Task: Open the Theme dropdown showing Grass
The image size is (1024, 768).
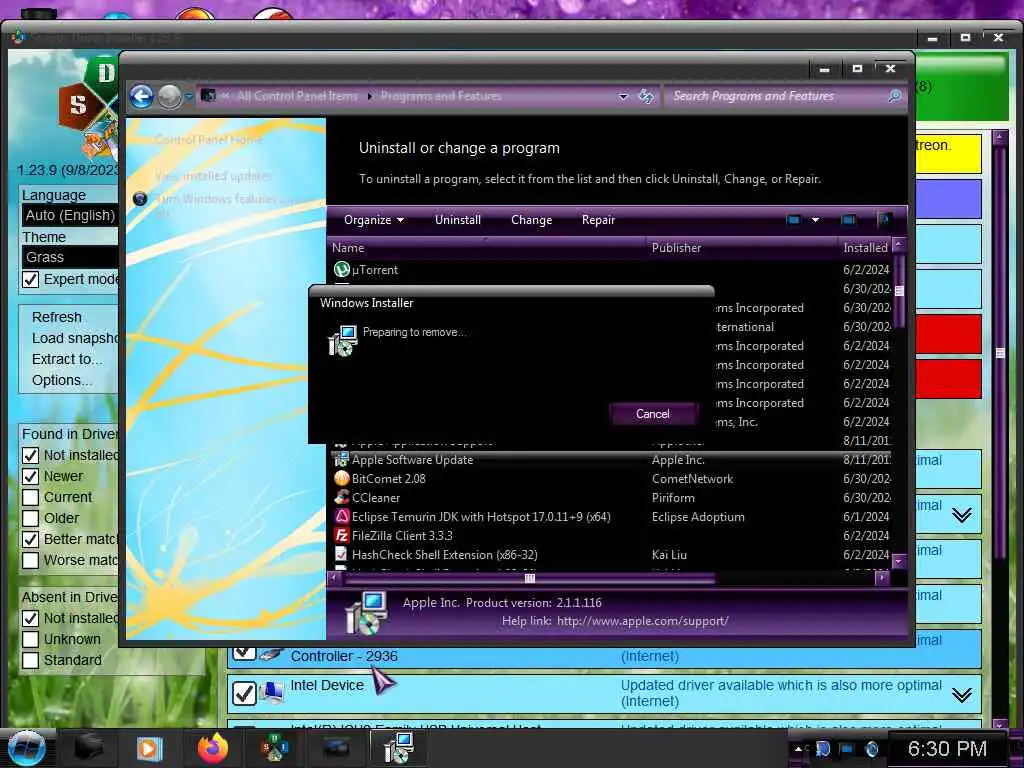Action: click(71, 257)
